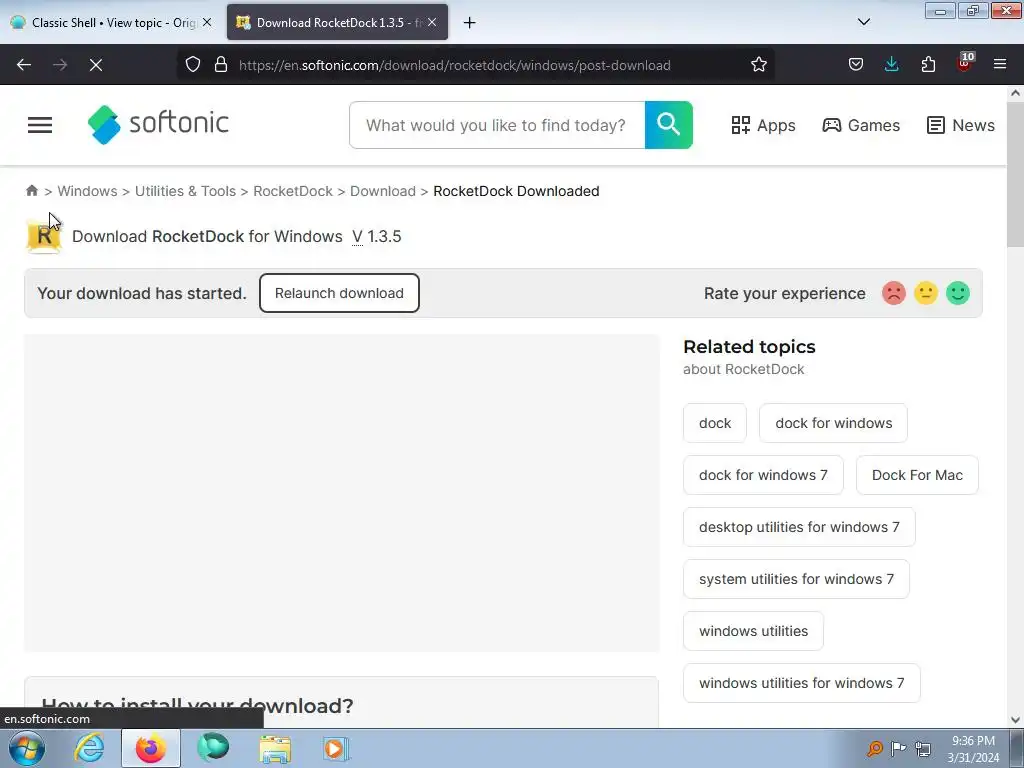
Task: Launch Internet Explorer from taskbar
Action: click(x=89, y=748)
